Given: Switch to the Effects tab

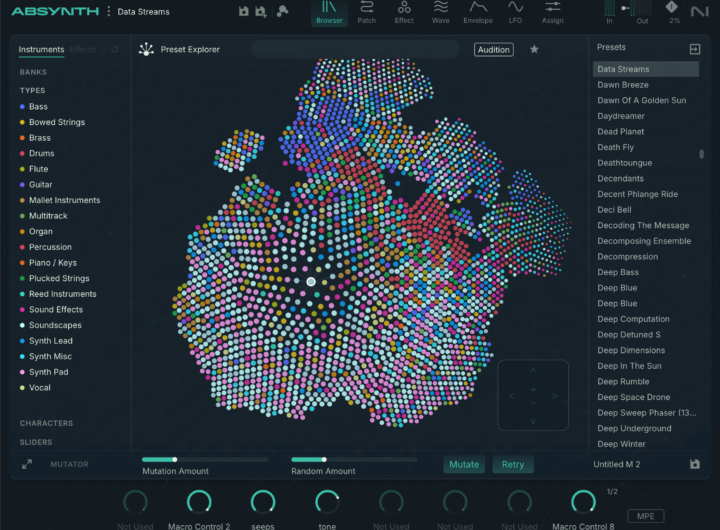Looking at the screenshot, I should tap(83, 49).
